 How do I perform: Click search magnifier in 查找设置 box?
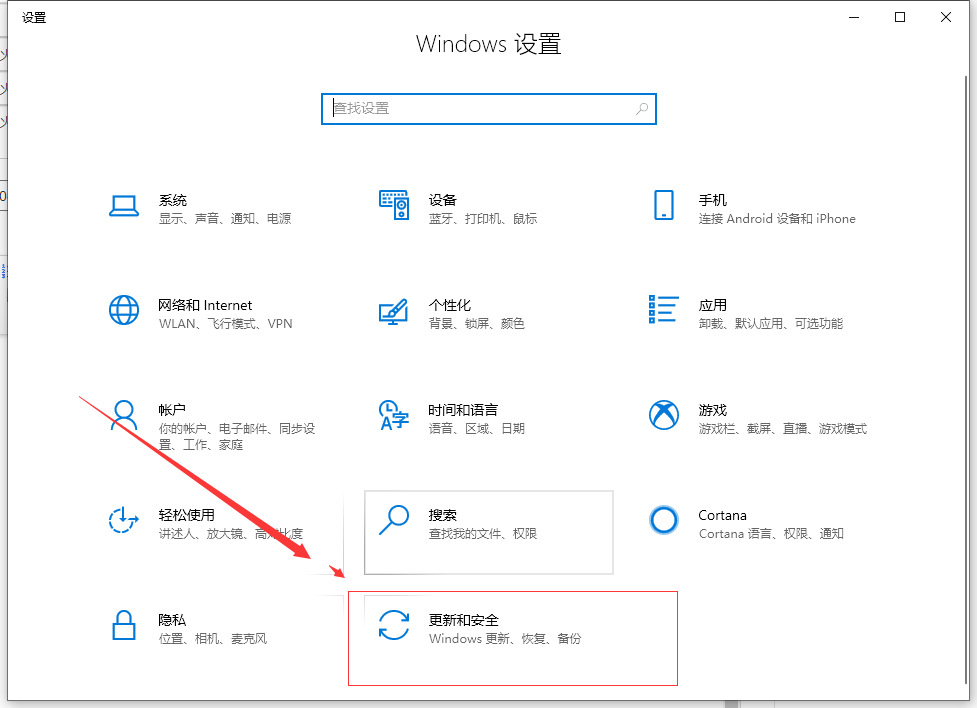coord(642,109)
